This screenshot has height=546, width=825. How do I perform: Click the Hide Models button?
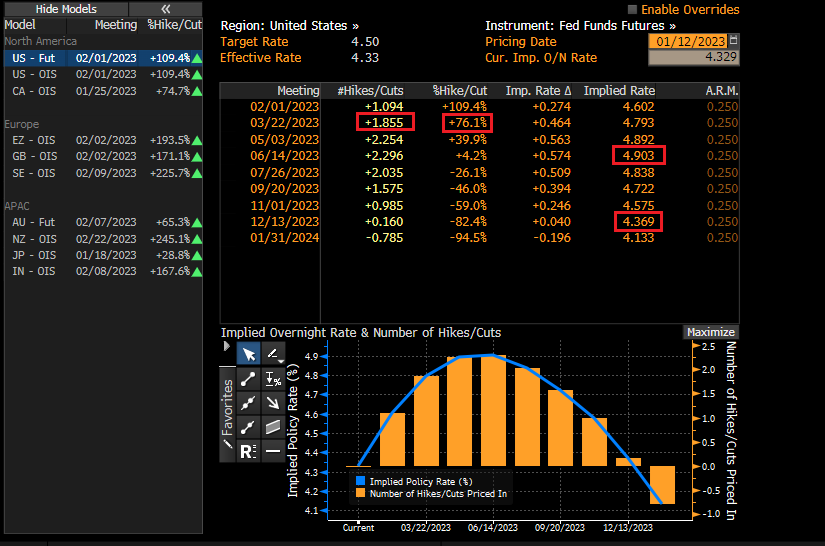[67, 8]
